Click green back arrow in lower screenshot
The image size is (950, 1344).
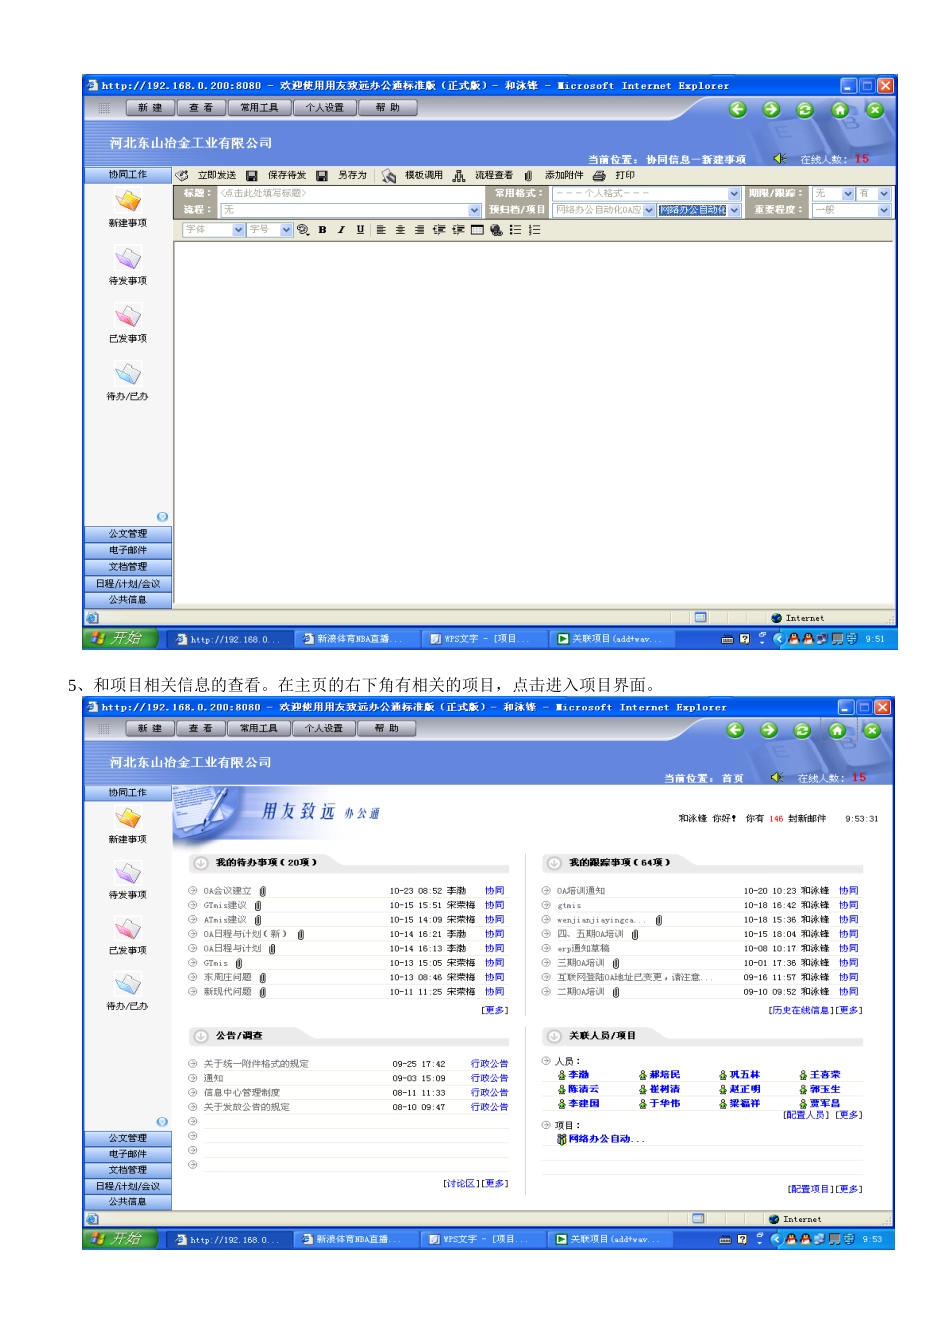pos(735,730)
